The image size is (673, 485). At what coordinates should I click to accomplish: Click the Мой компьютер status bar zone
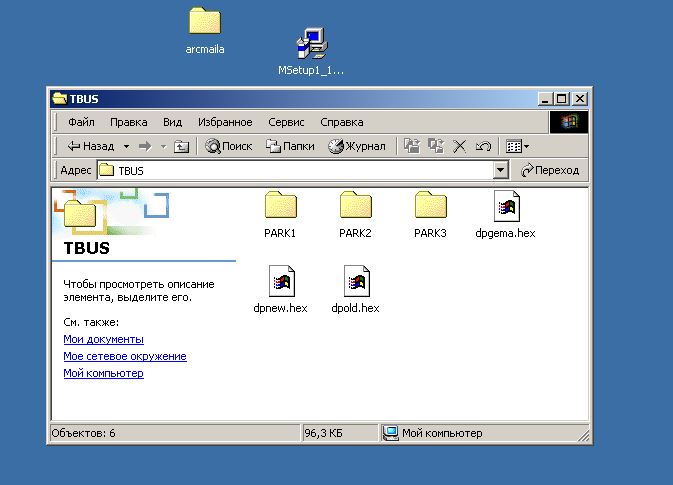click(485, 433)
